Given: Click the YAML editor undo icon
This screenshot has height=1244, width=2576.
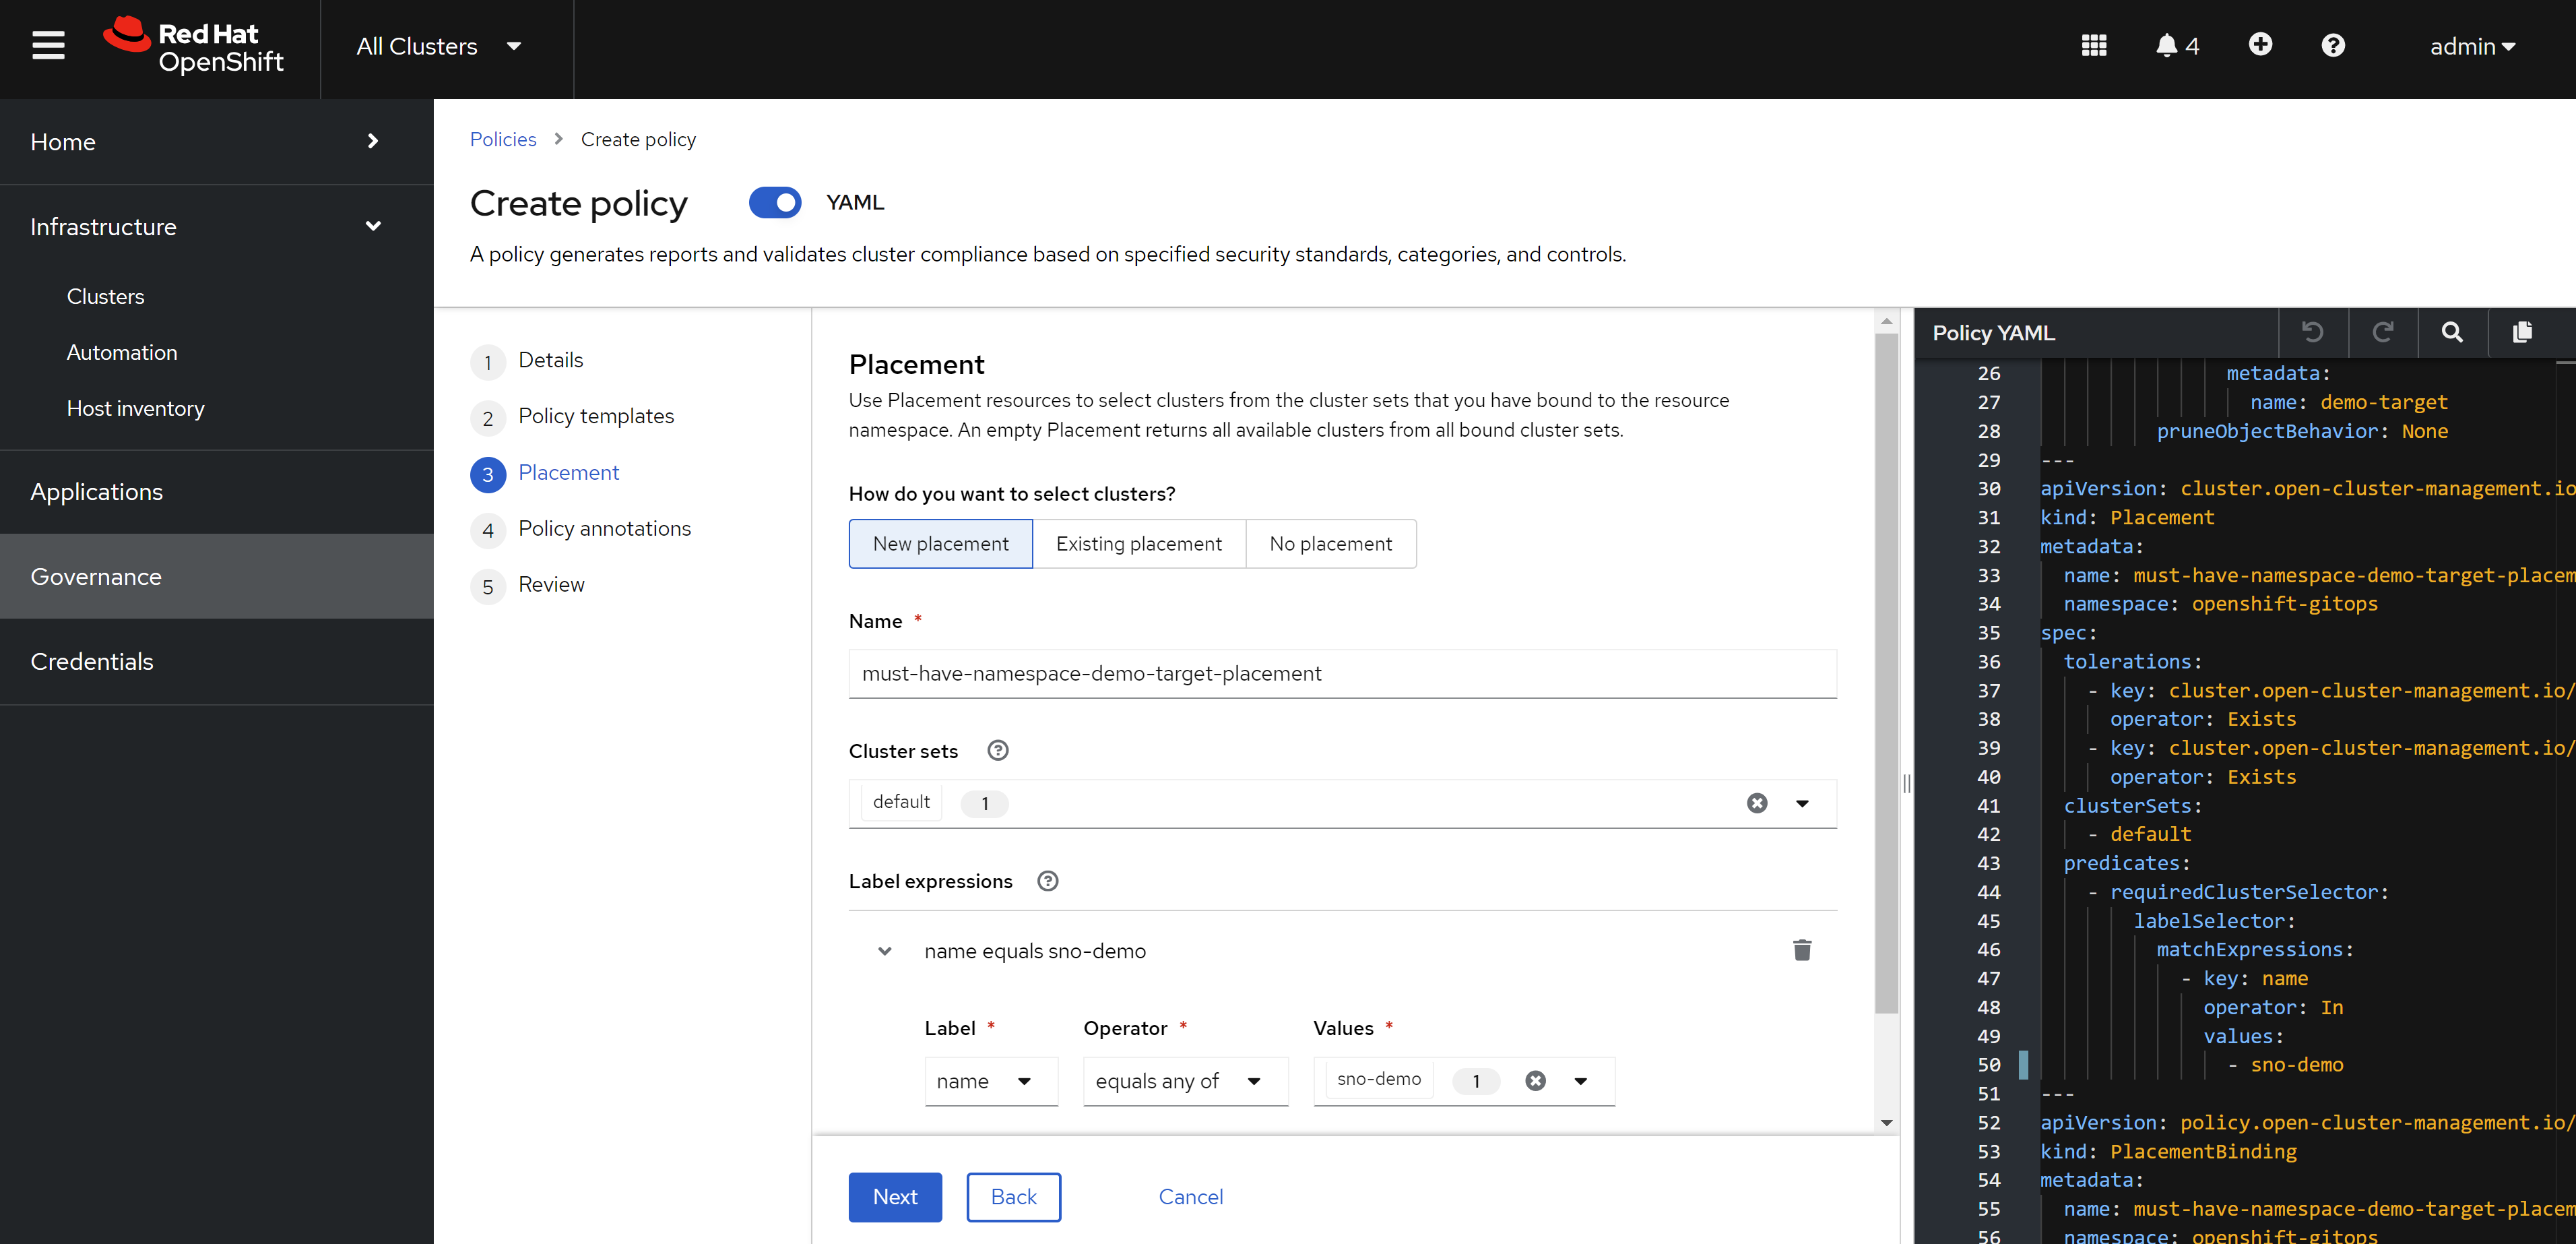Looking at the screenshot, I should click(x=2312, y=332).
